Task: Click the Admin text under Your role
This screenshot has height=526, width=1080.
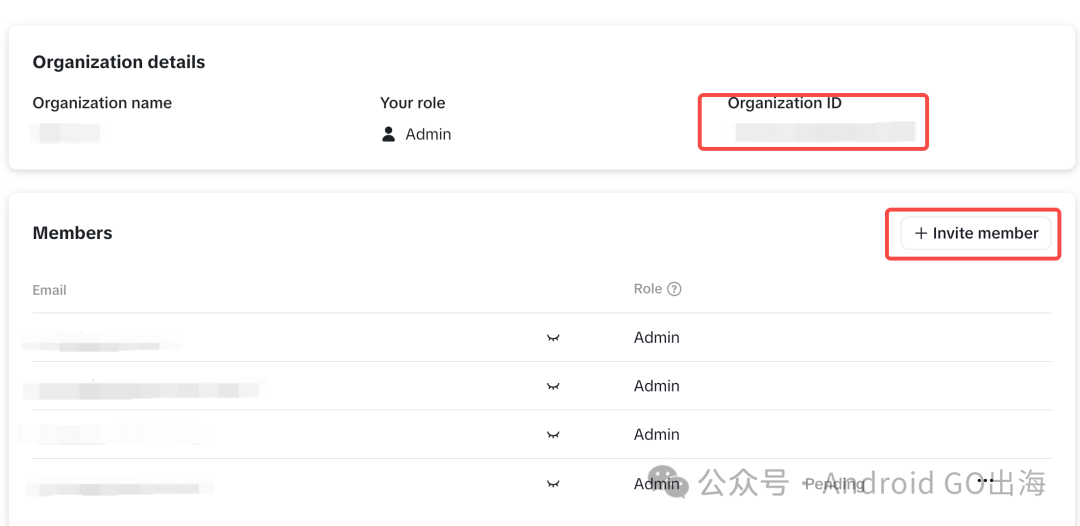Action: pos(428,134)
